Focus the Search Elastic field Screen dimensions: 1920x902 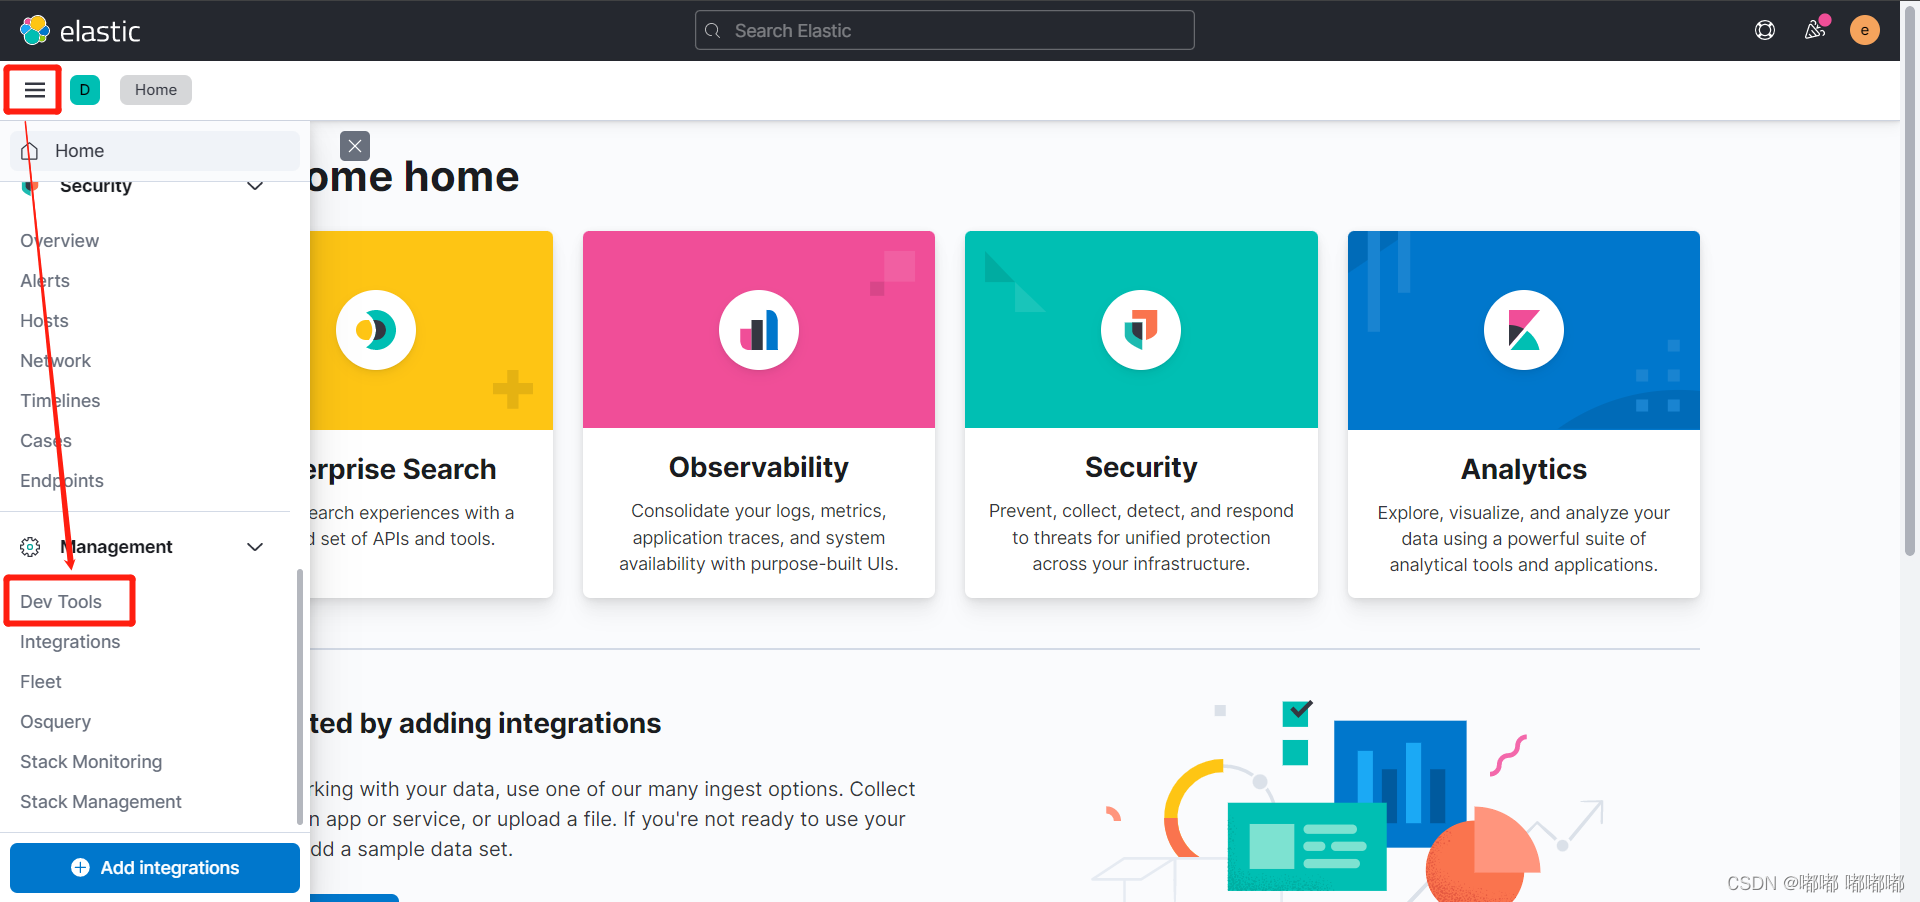coord(945,30)
